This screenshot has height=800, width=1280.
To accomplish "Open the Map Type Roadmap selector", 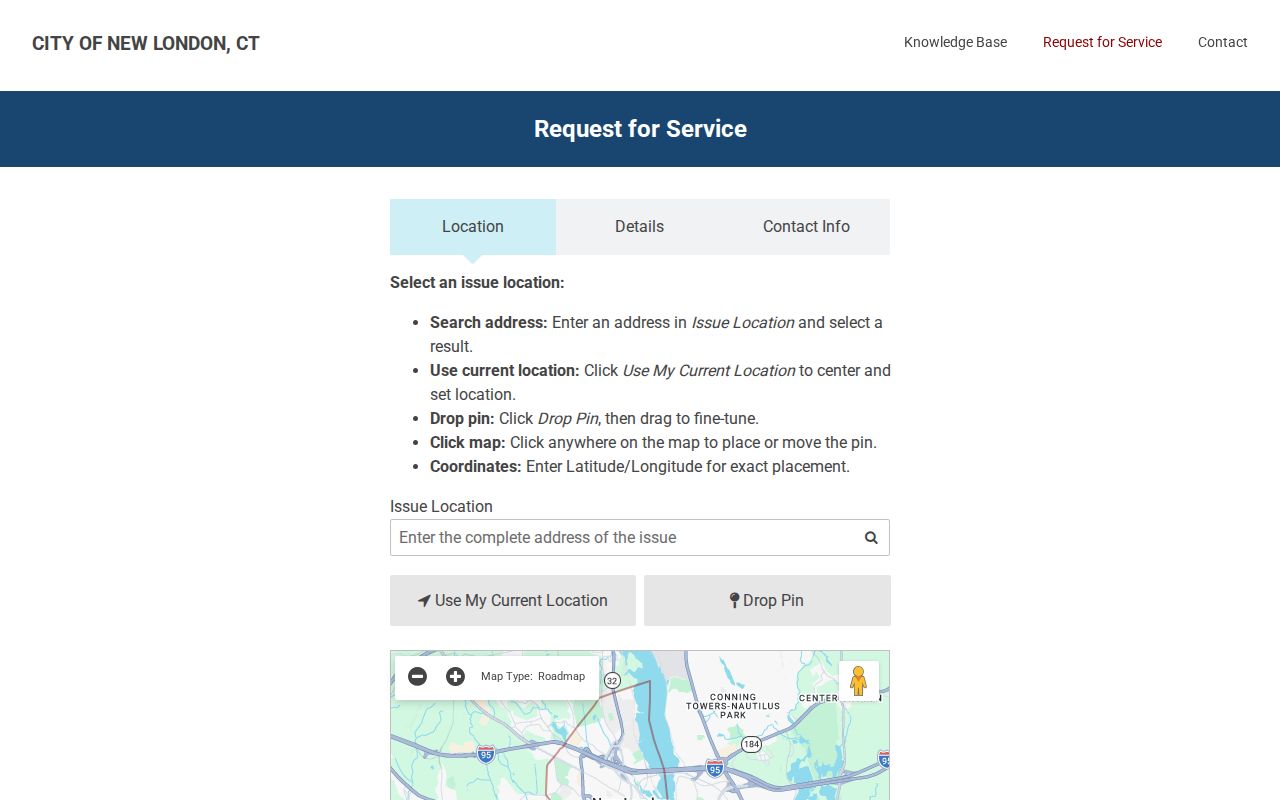I will point(533,677).
